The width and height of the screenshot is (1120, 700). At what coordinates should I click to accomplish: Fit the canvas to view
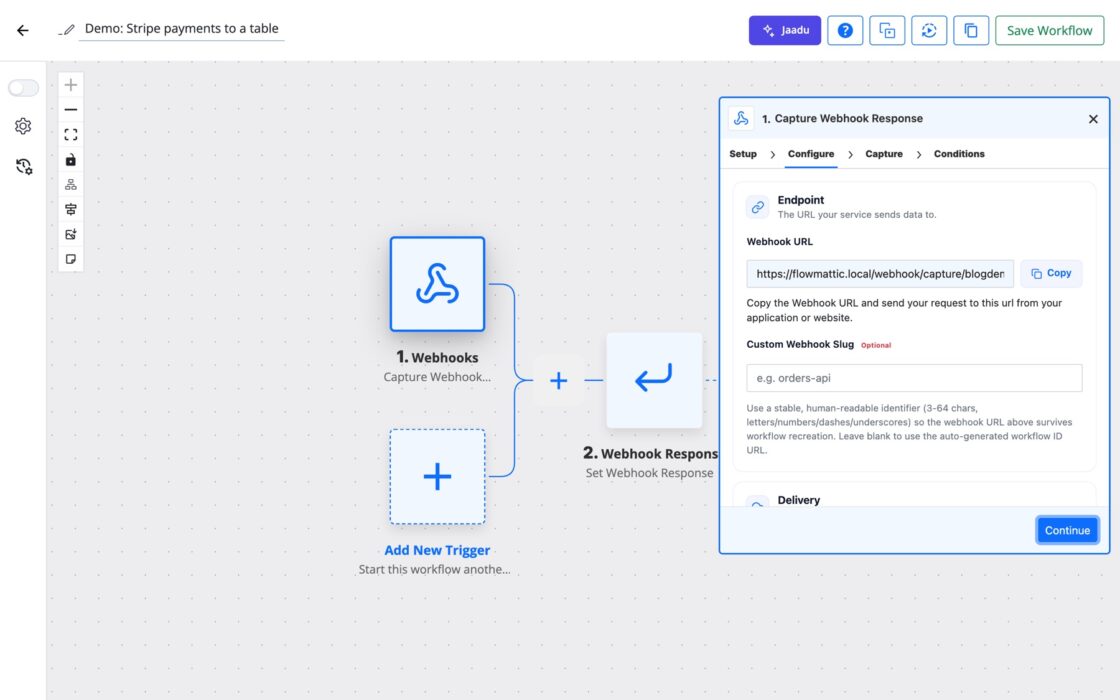click(71, 135)
